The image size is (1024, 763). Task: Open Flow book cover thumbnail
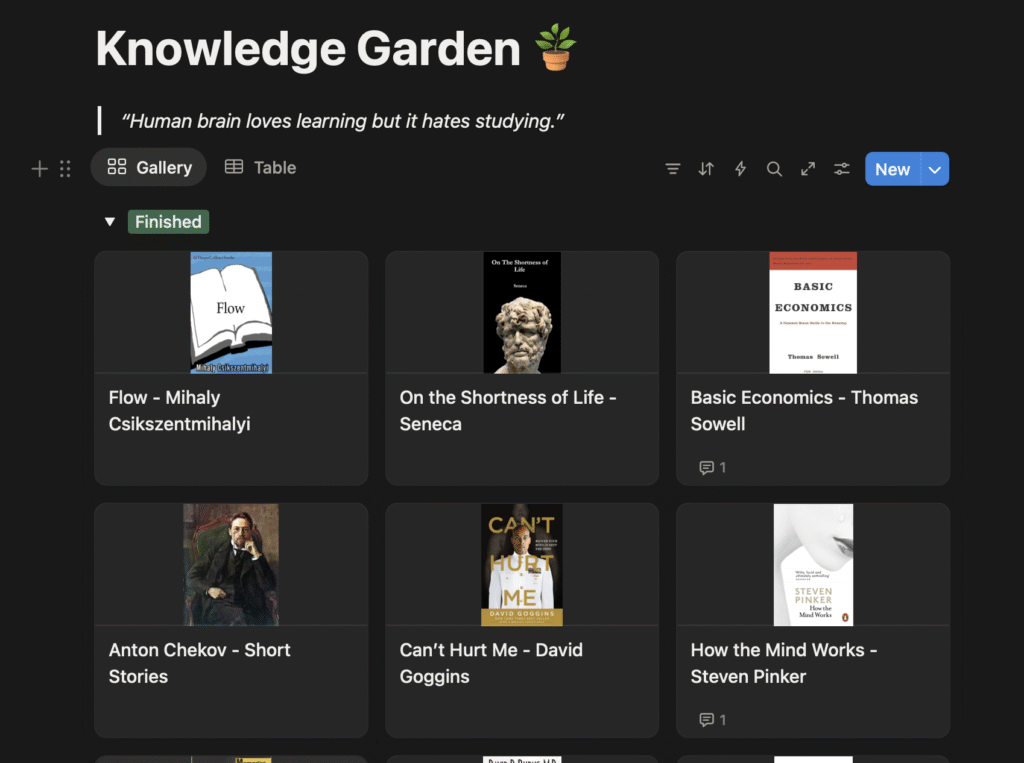tap(231, 312)
